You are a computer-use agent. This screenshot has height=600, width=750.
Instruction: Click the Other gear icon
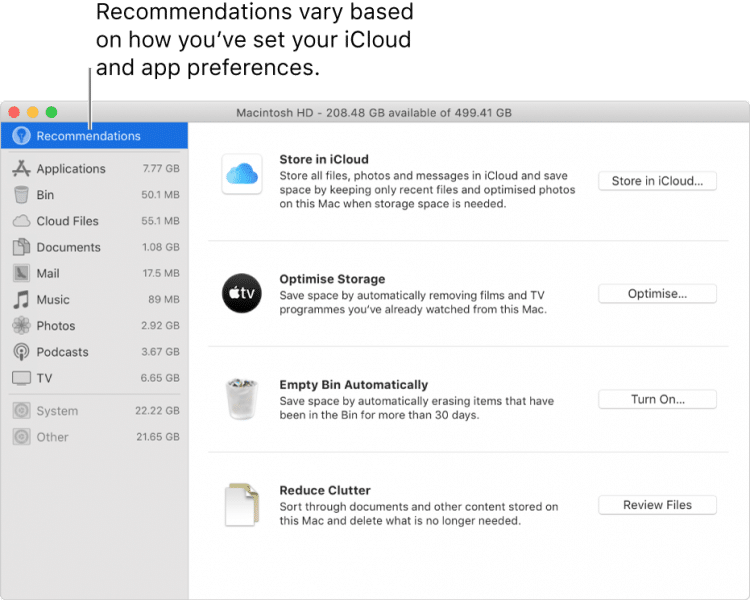click(21, 437)
